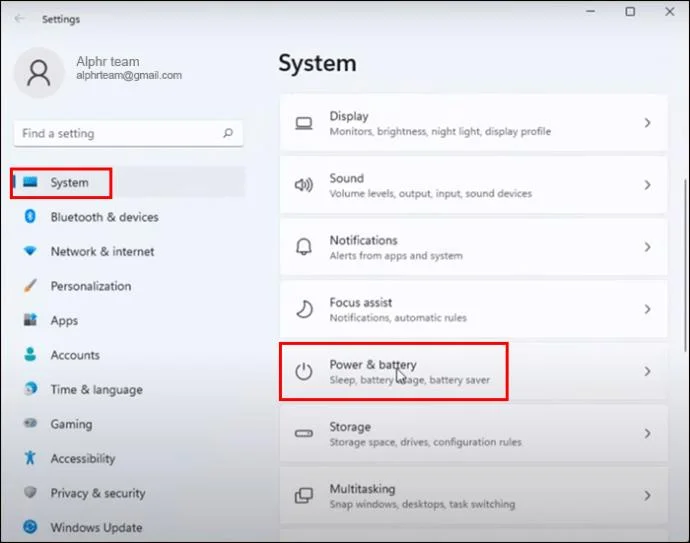Expand Display settings chevron
The height and width of the screenshot is (543, 690).
[647, 123]
